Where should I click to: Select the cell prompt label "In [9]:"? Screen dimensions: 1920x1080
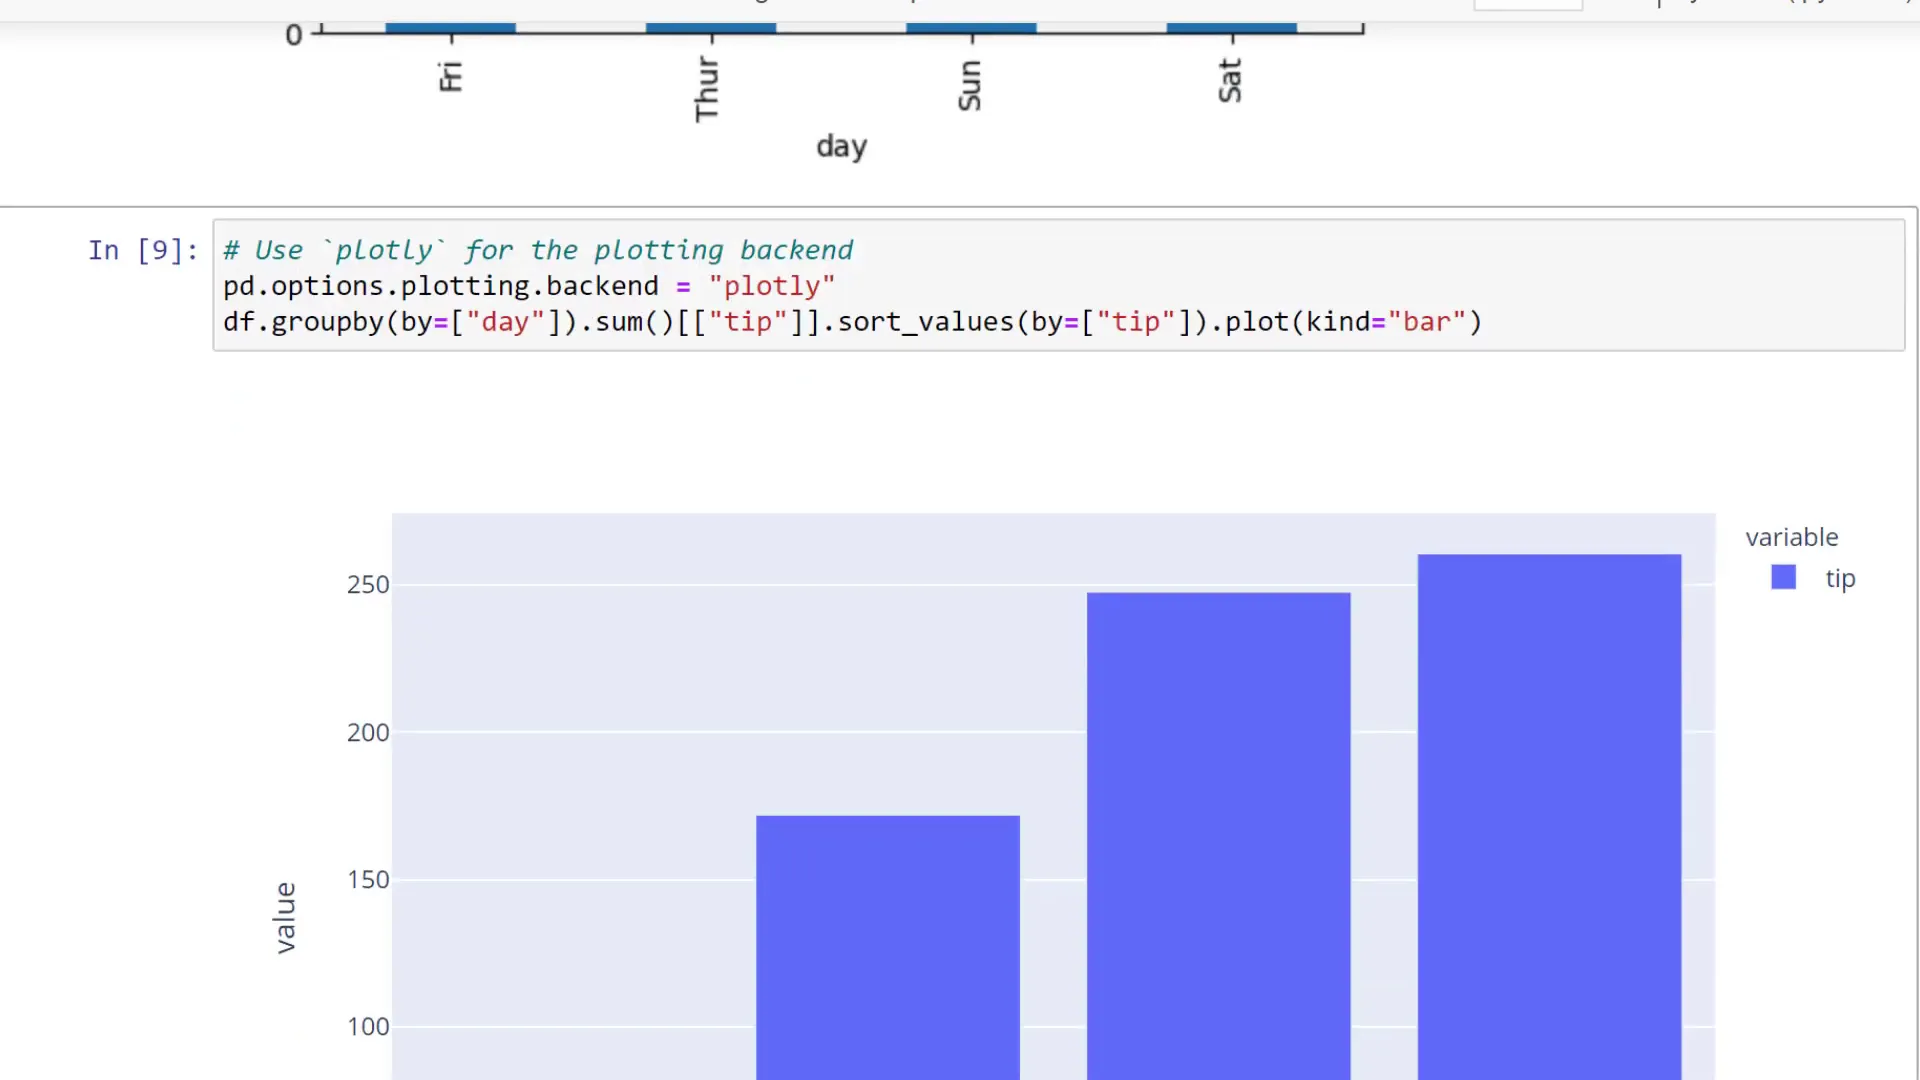coord(142,250)
